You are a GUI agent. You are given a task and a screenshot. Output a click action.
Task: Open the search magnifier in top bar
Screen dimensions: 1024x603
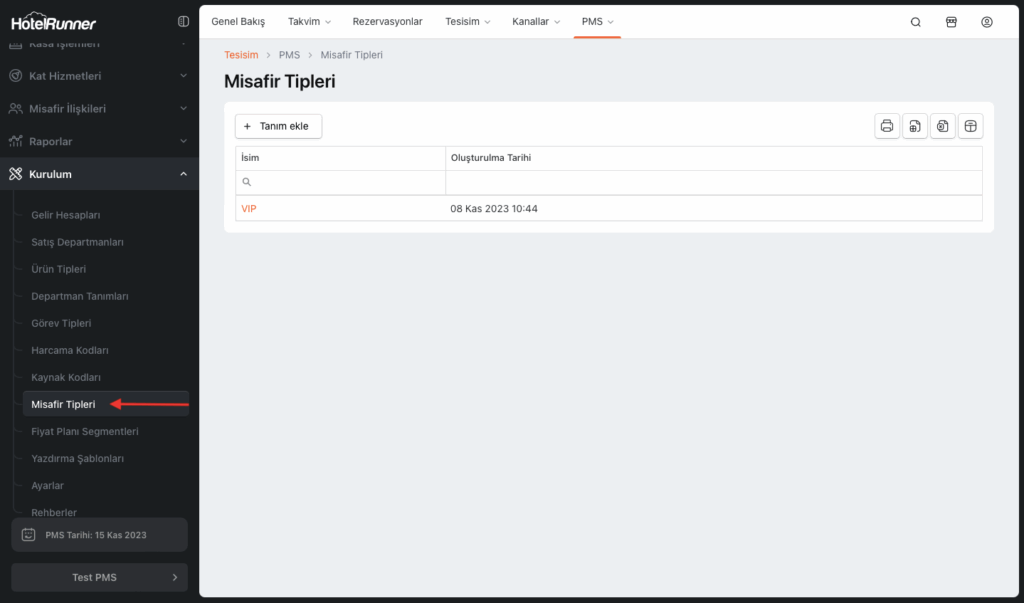click(915, 22)
